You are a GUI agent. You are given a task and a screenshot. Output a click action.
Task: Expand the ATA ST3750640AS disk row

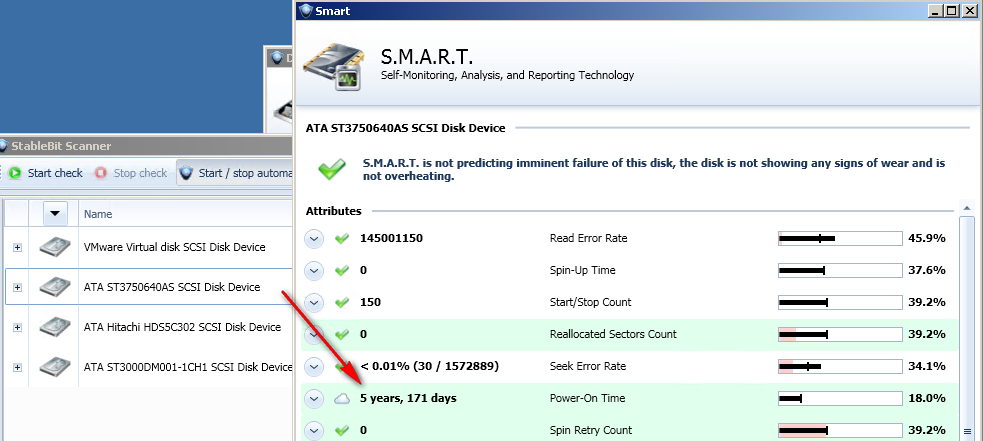point(17,287)
